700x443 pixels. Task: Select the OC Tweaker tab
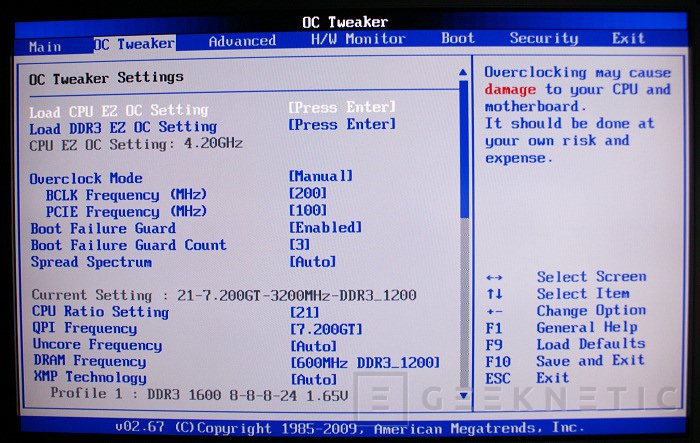tap(134, 44)
